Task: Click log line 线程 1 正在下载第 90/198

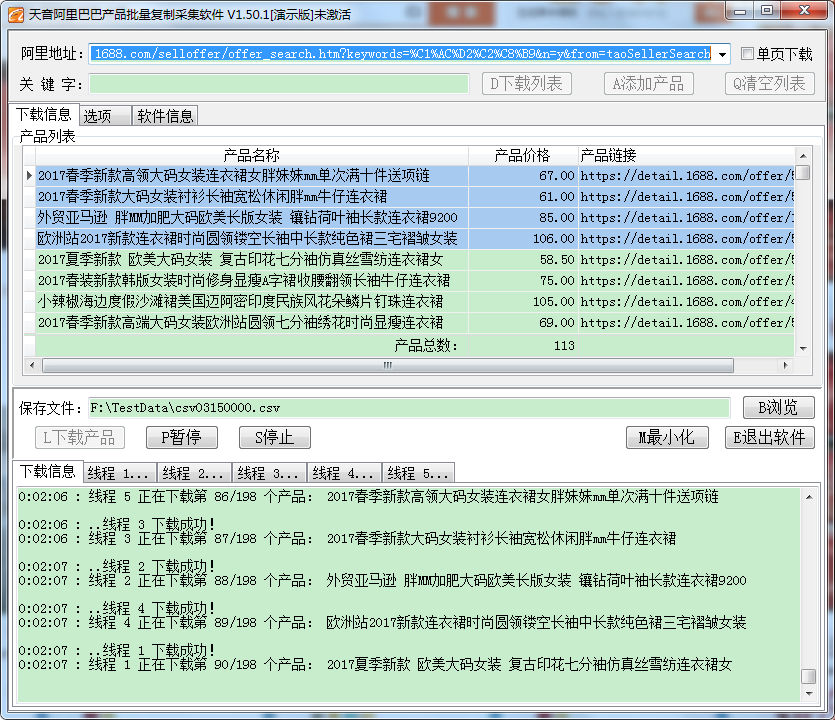Action: click(375, 665)
